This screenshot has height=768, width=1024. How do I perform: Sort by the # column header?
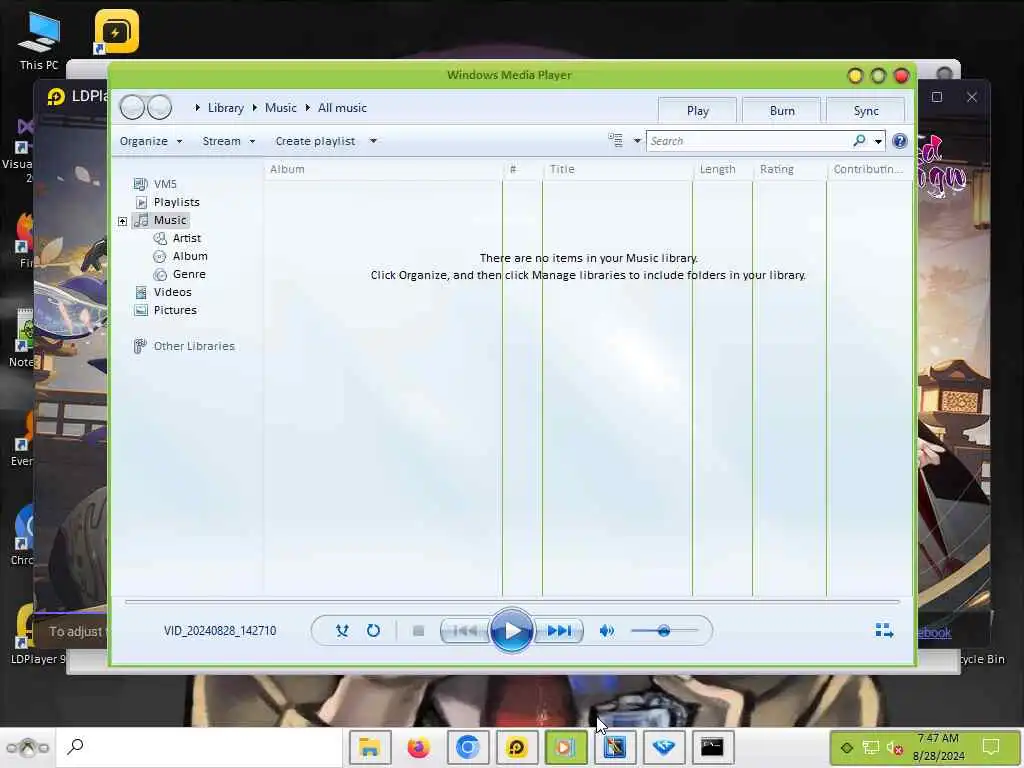[522, 169]
